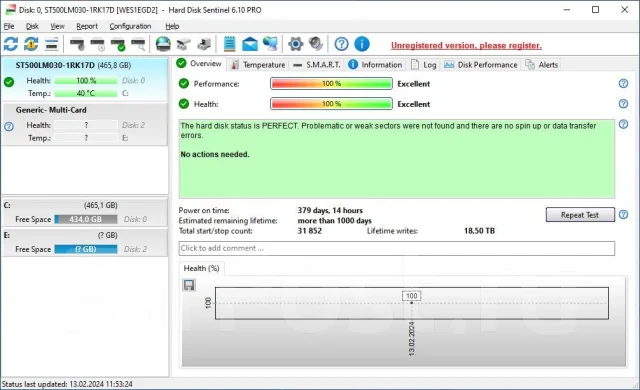Switch to the Temperature tab
Screen dimensions: 640x390
[x=258, y=65]
